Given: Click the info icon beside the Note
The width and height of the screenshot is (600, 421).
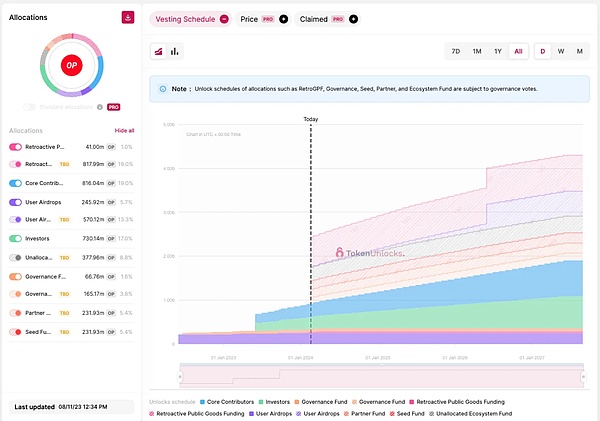Looking at the screenshot, I should click(162, 88).
